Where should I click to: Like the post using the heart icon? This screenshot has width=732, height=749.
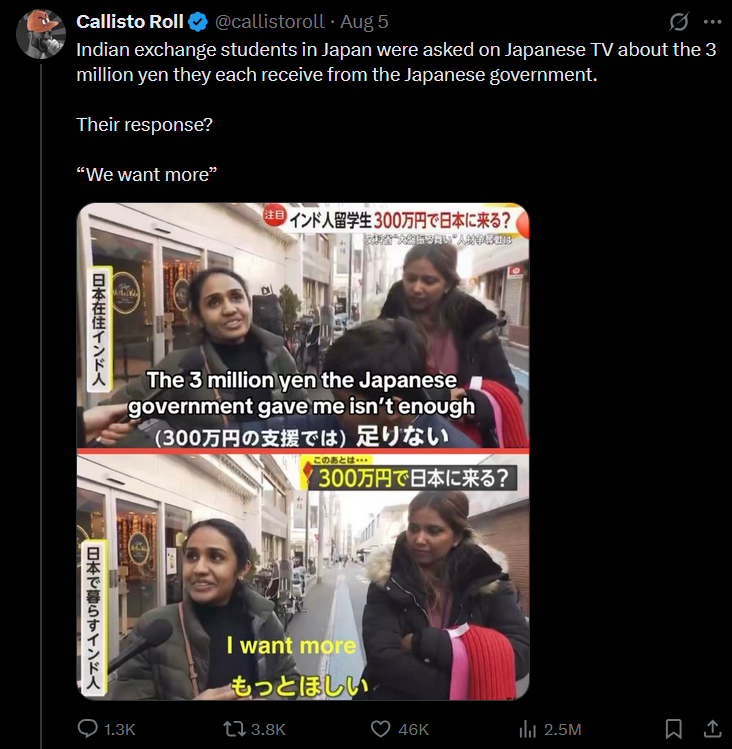click(x=381, y=729)
